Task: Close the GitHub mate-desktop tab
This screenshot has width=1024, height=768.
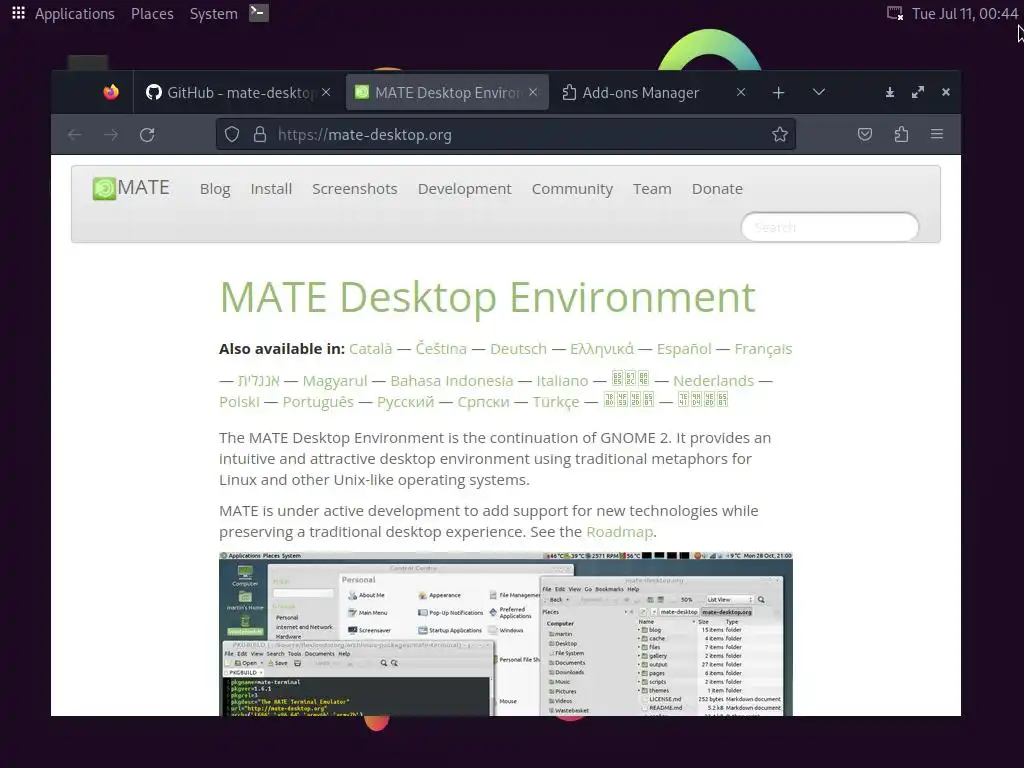Action: coord(326,92)
